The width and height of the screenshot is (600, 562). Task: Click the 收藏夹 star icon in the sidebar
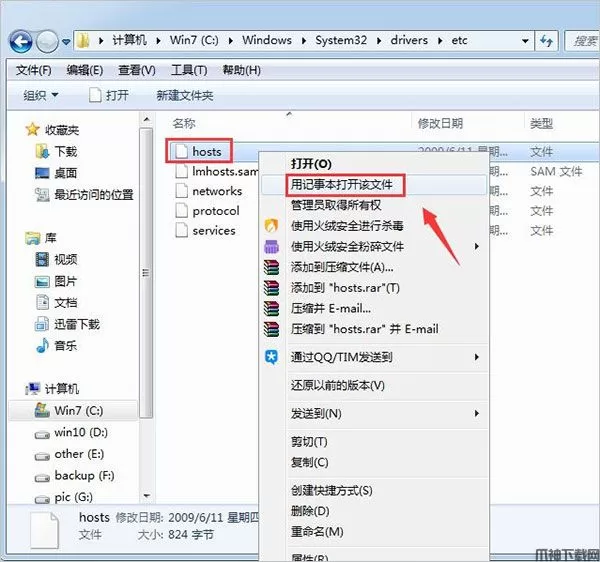pos(33,129)
